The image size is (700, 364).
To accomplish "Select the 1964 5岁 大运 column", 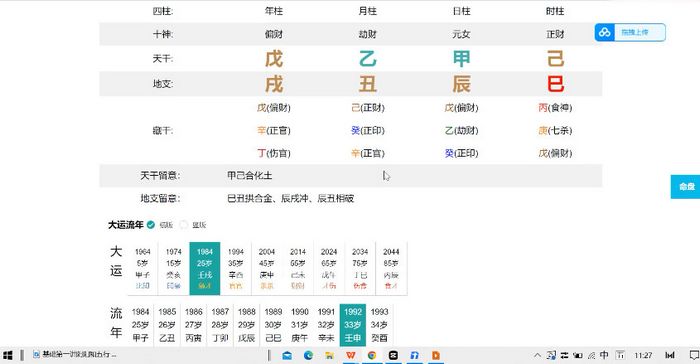I will (143, 268).
